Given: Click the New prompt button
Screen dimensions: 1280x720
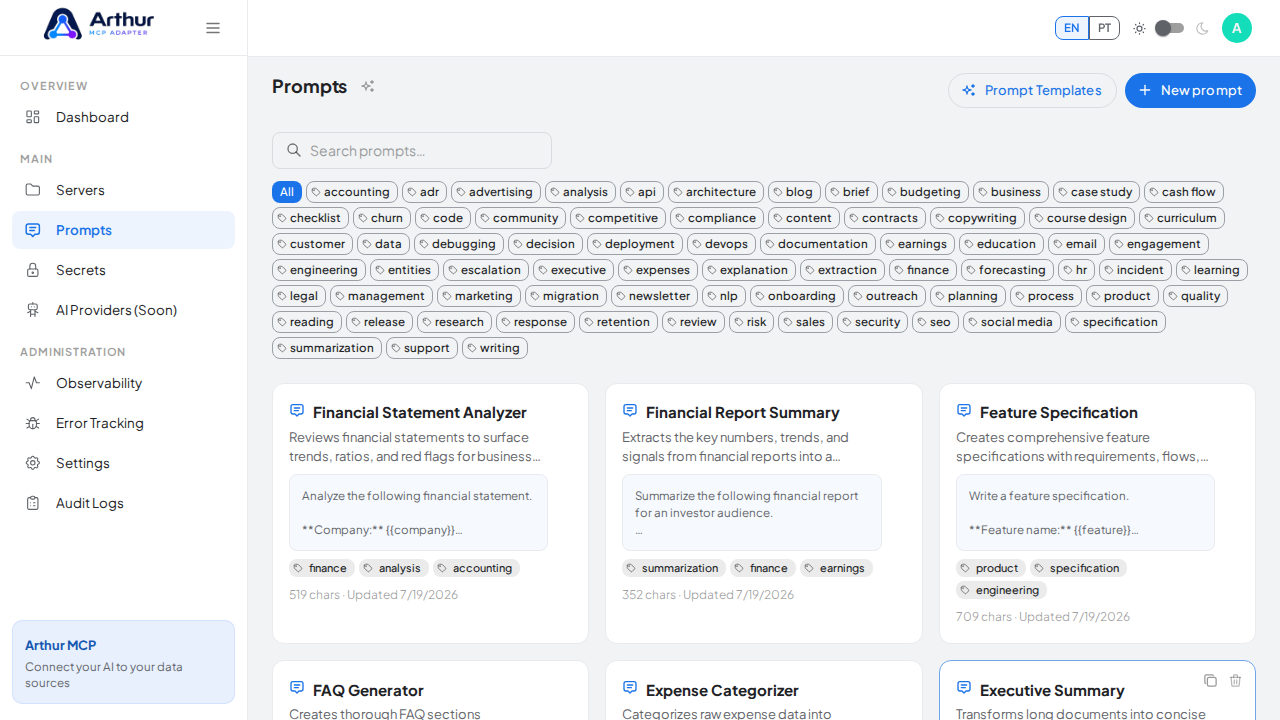Looking at the screenshot, I should pos(1190,90).
